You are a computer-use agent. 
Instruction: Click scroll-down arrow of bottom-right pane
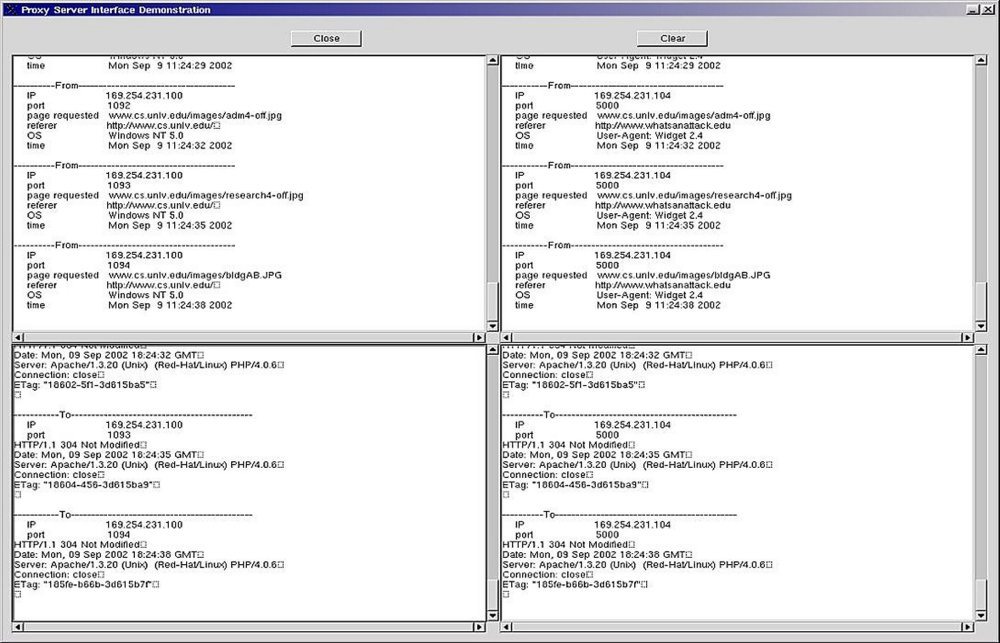click(980, 615)
